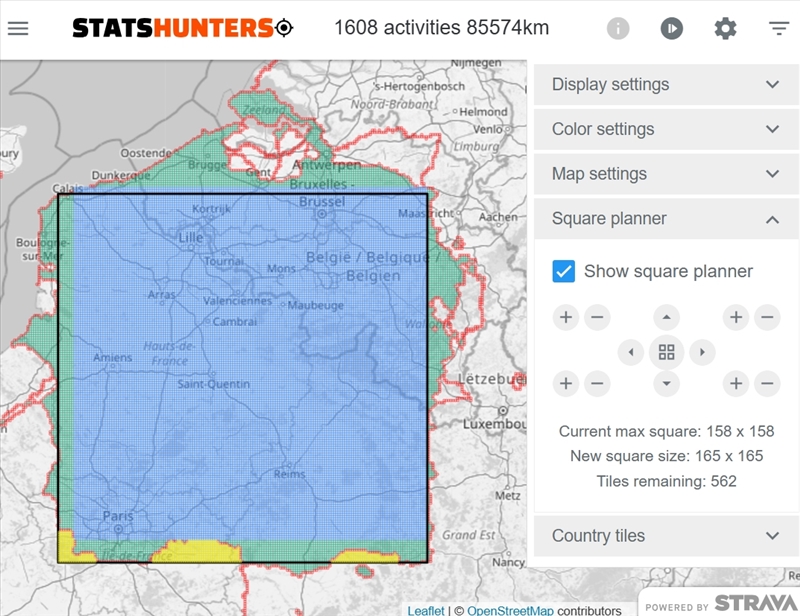Move planner square left with arrow
This screenshot has height=616, width=800.
click(x=630, y=352)
